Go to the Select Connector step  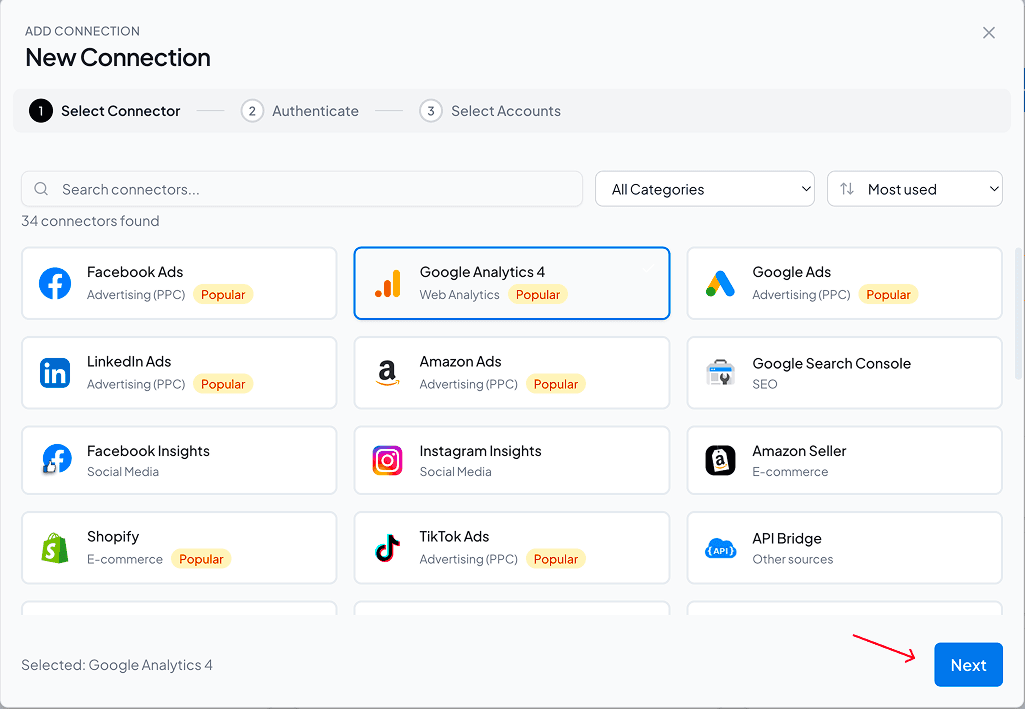click(105, 111)
